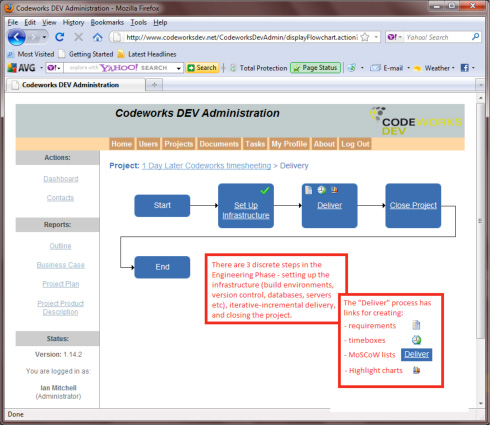
Task: Open the File menu
Action: point(13,22)
